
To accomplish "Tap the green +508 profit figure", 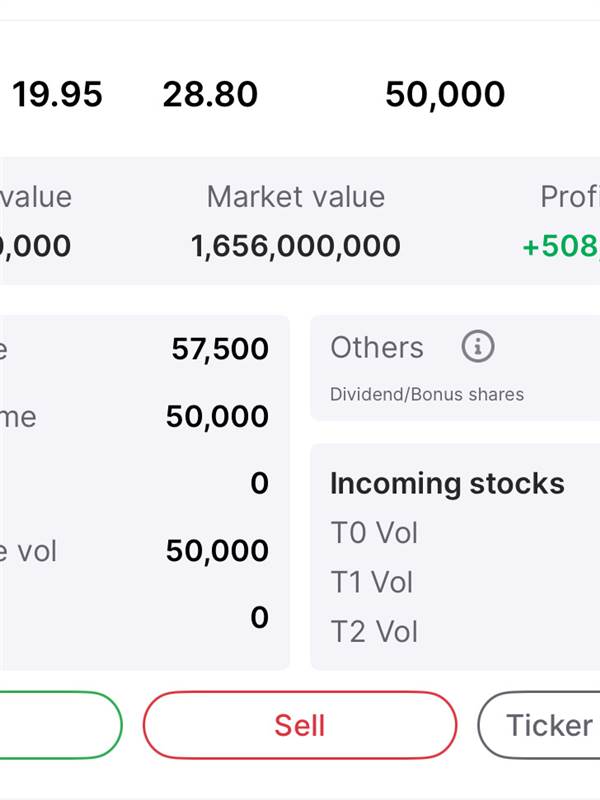I will pos(561,246).
